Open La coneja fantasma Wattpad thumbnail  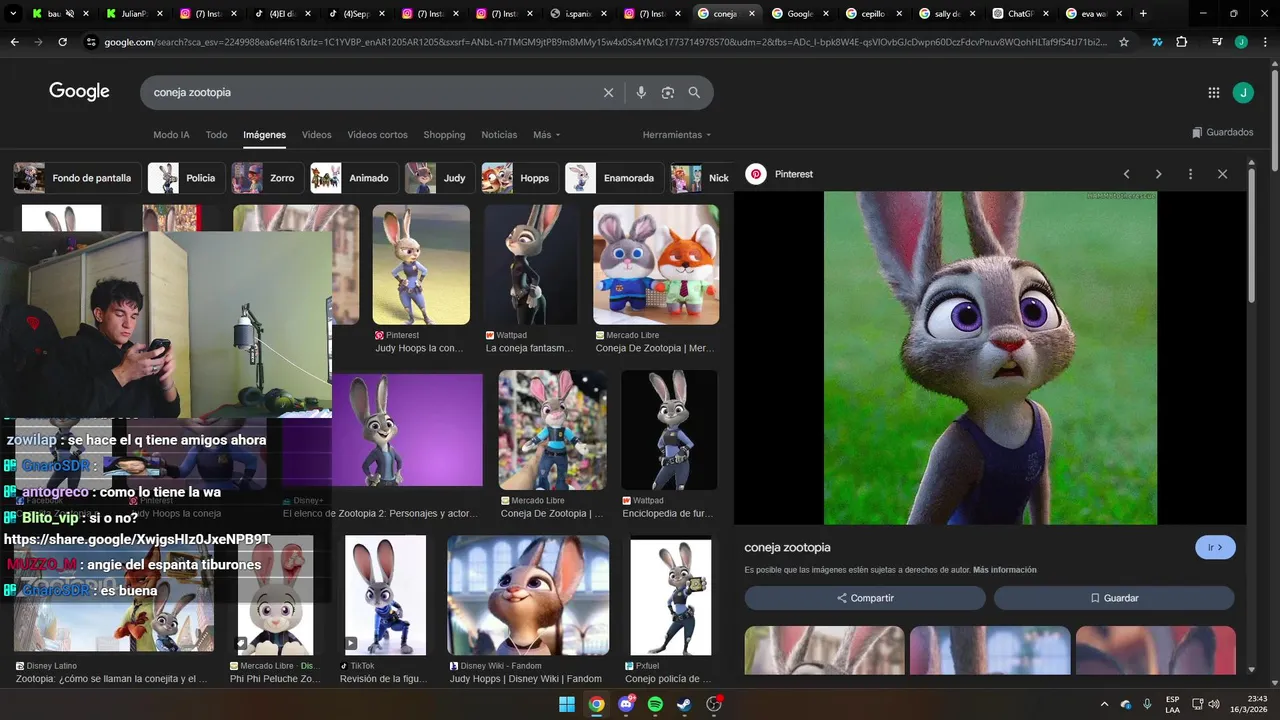[x=531, y=265]
